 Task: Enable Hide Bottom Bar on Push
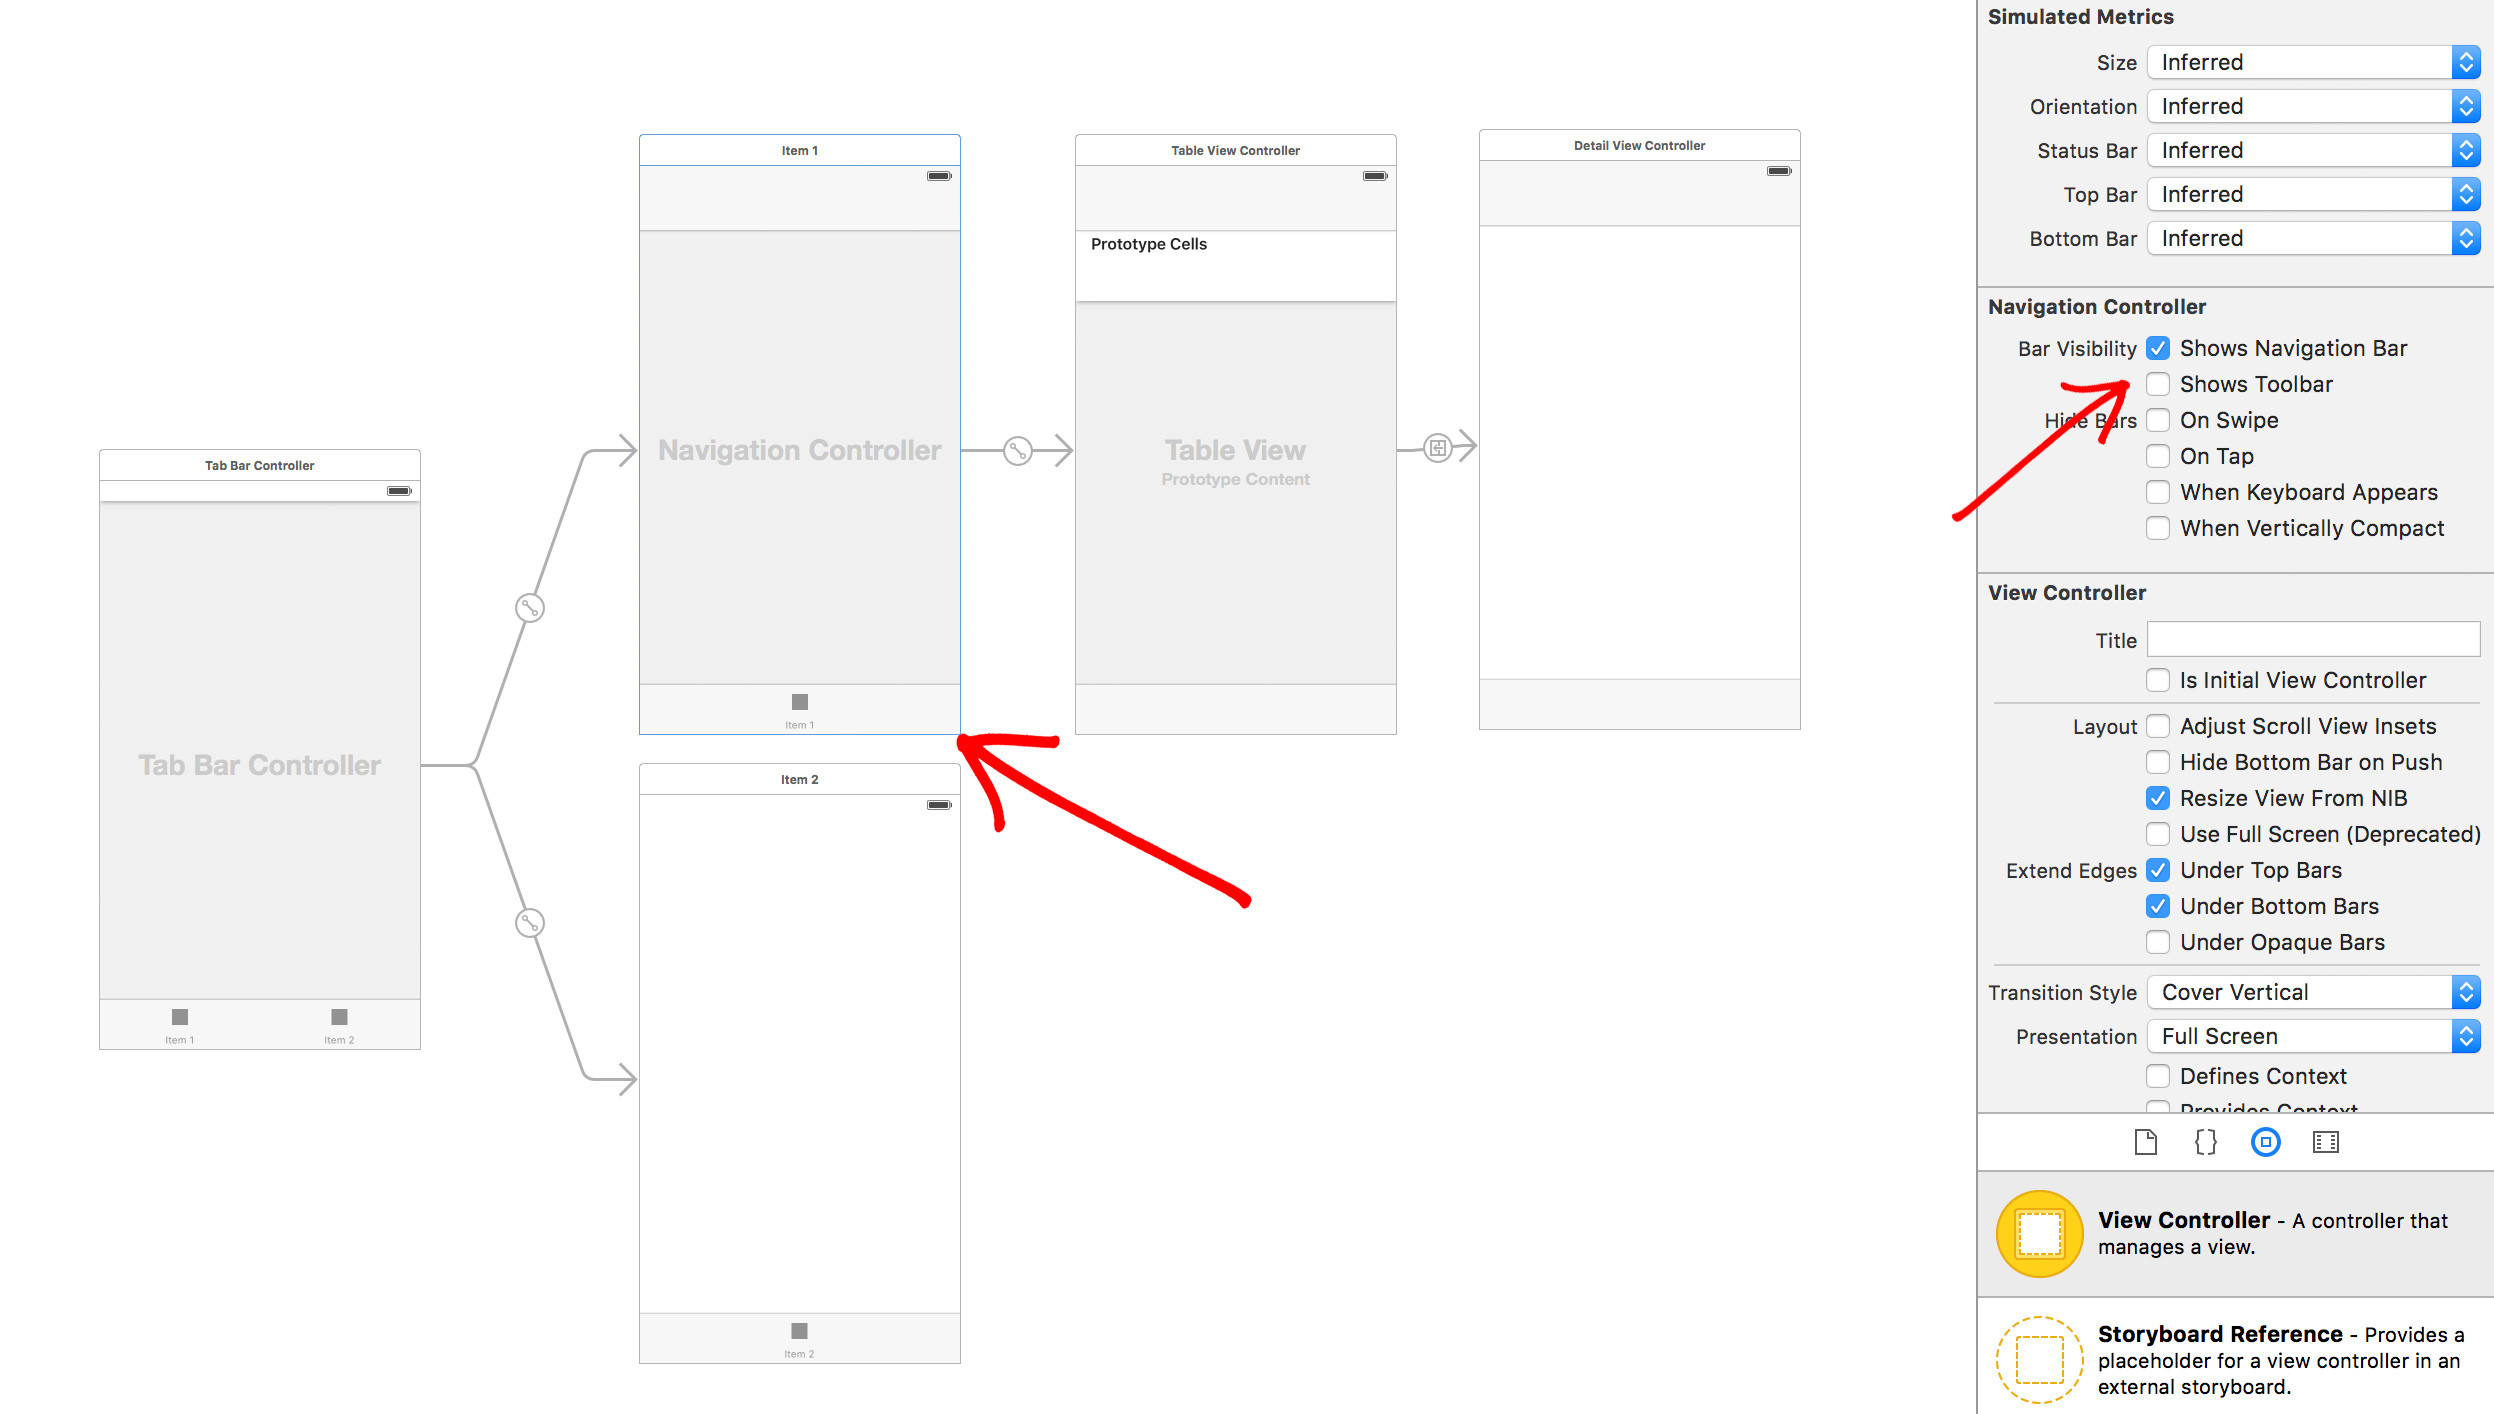pyautogui.click(x=2158, y=761)
